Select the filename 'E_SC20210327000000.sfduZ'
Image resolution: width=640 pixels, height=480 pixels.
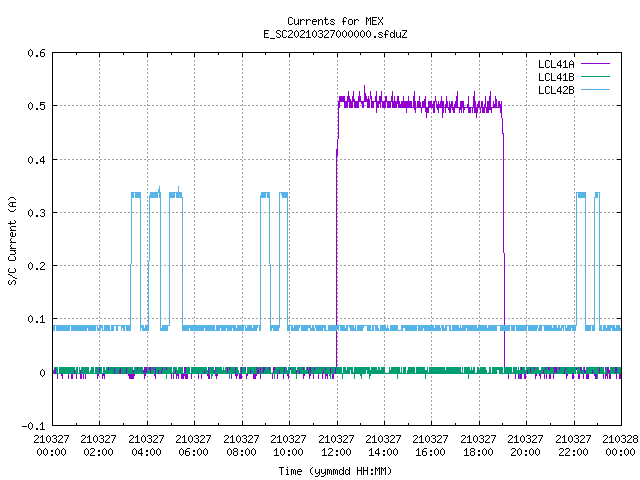tap(335, 34)
